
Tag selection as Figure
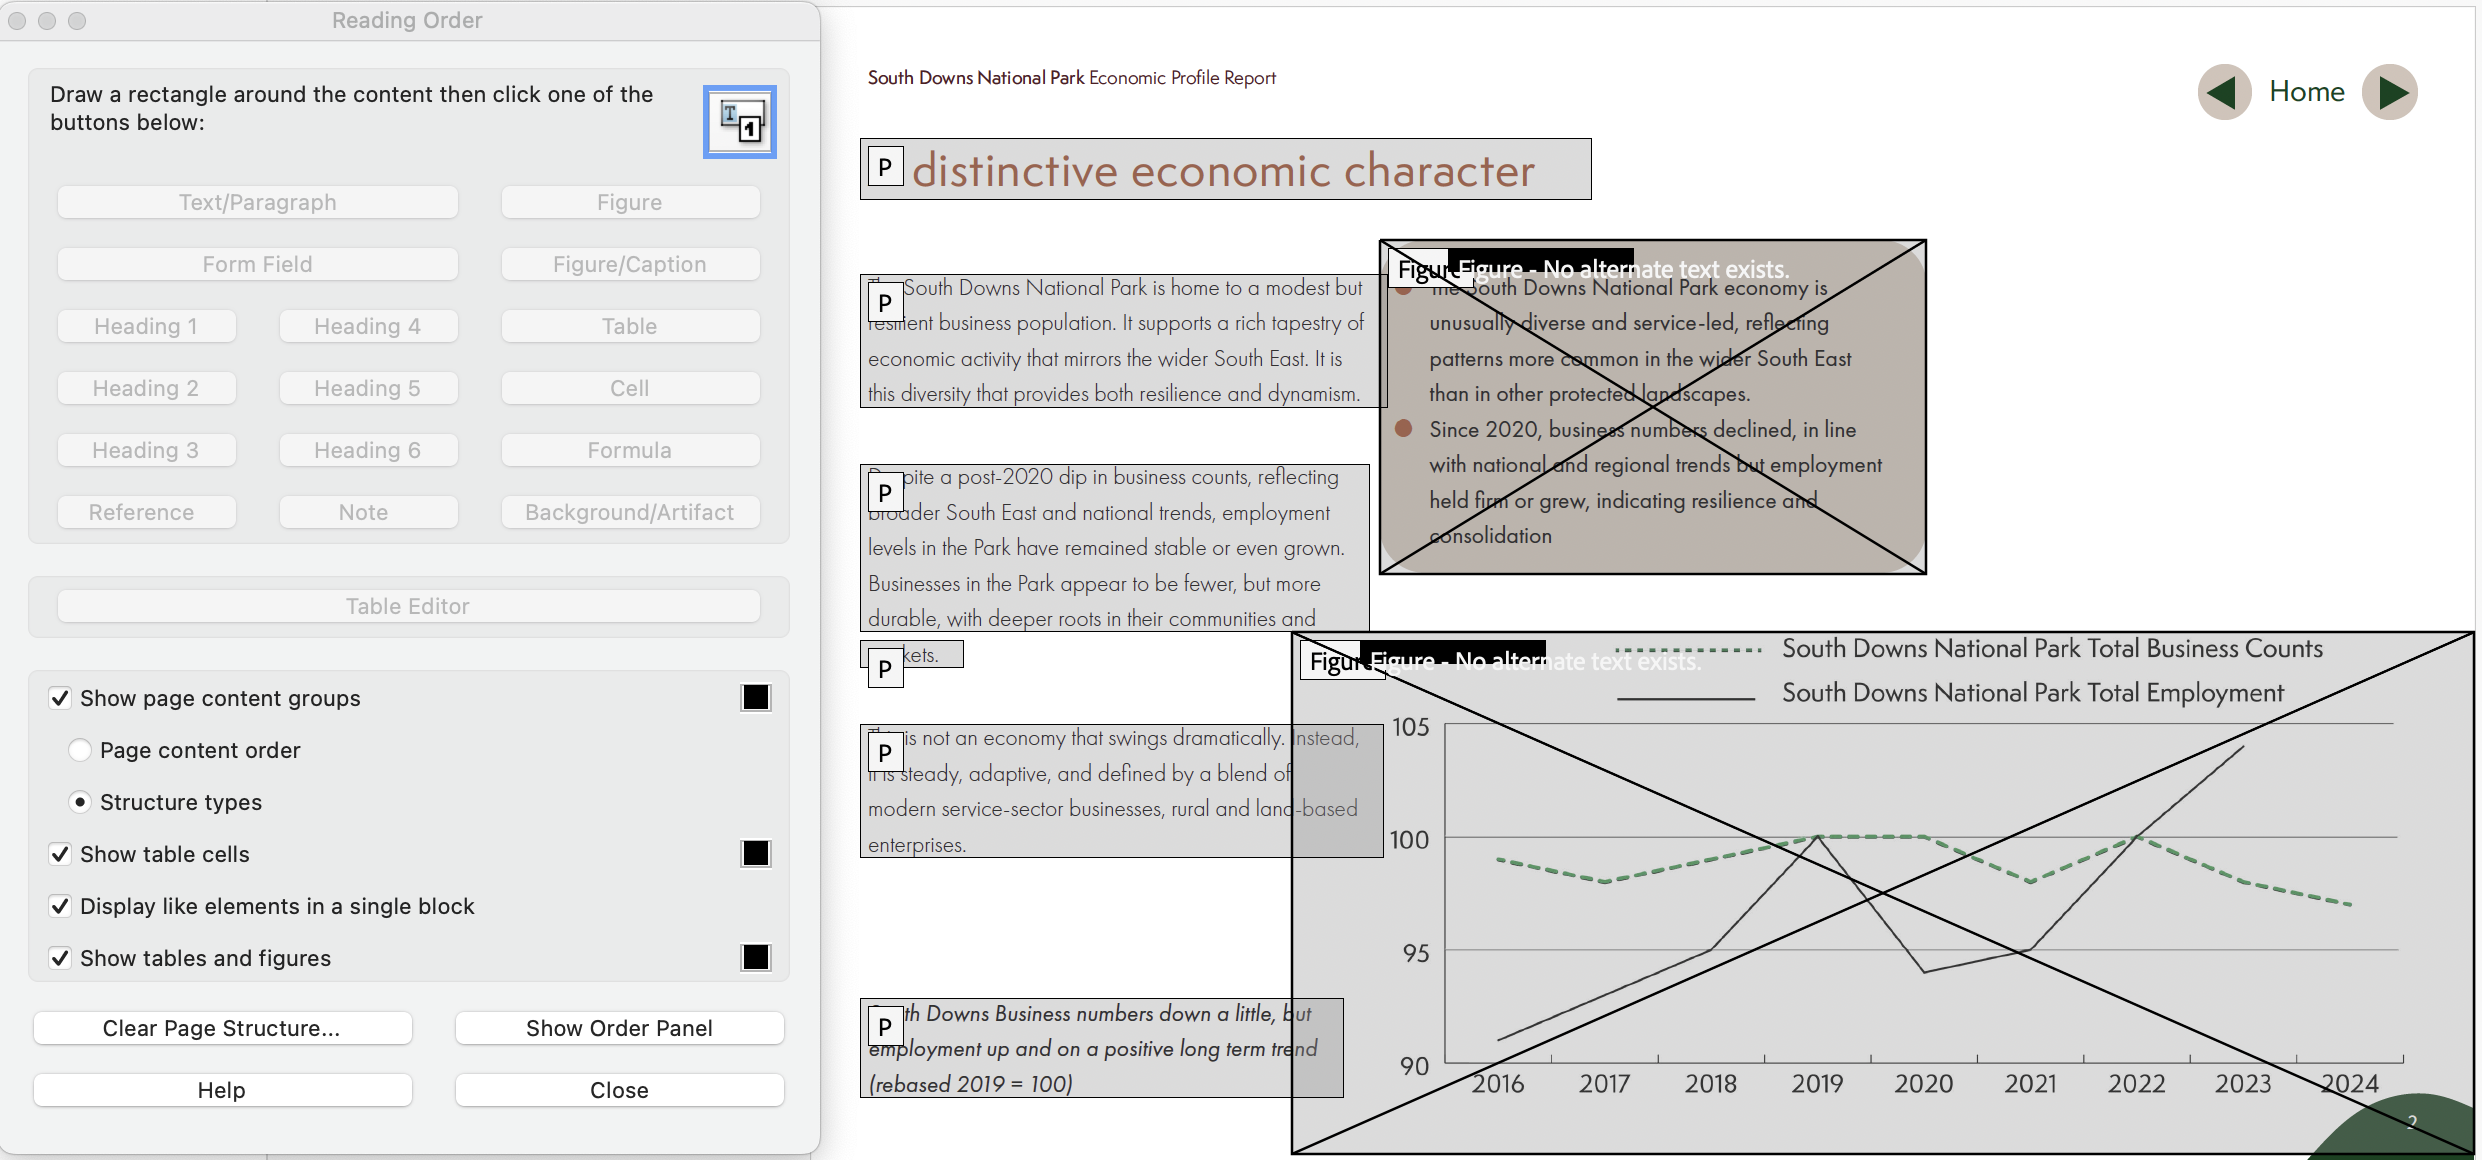coord(630,202)
